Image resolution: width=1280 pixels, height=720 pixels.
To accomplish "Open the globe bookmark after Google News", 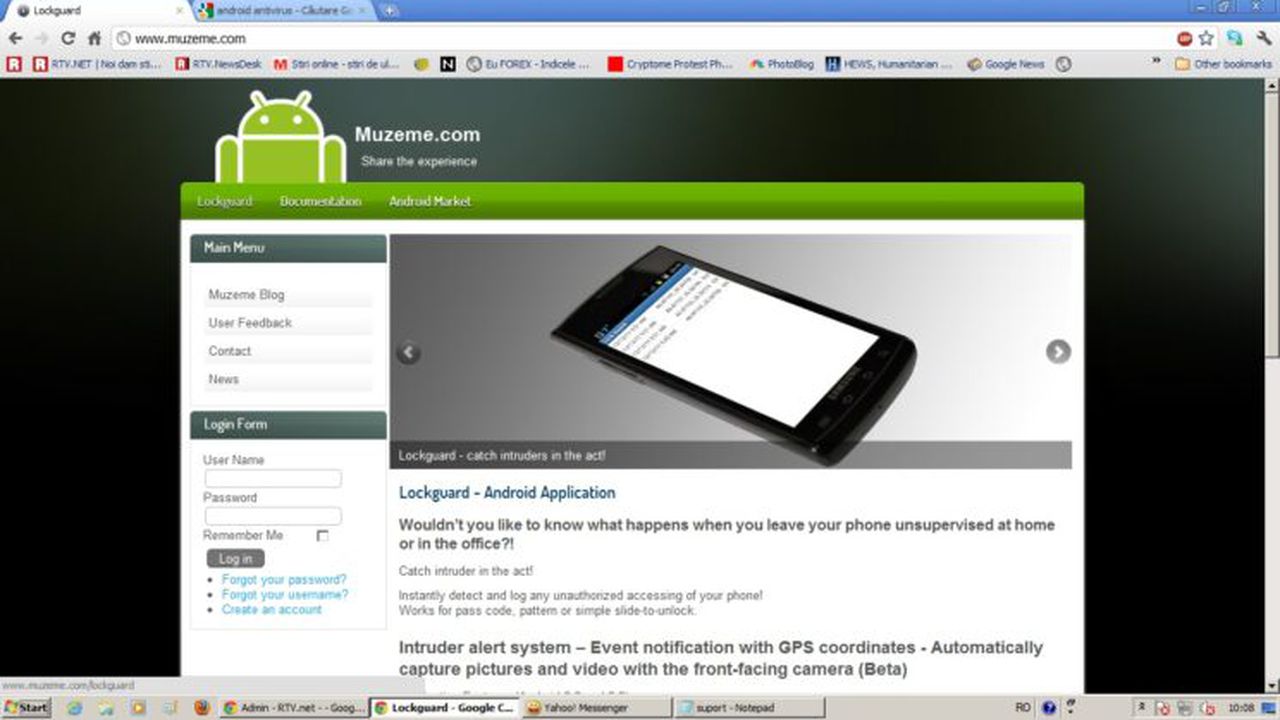I will click(x=1063, y=64).
